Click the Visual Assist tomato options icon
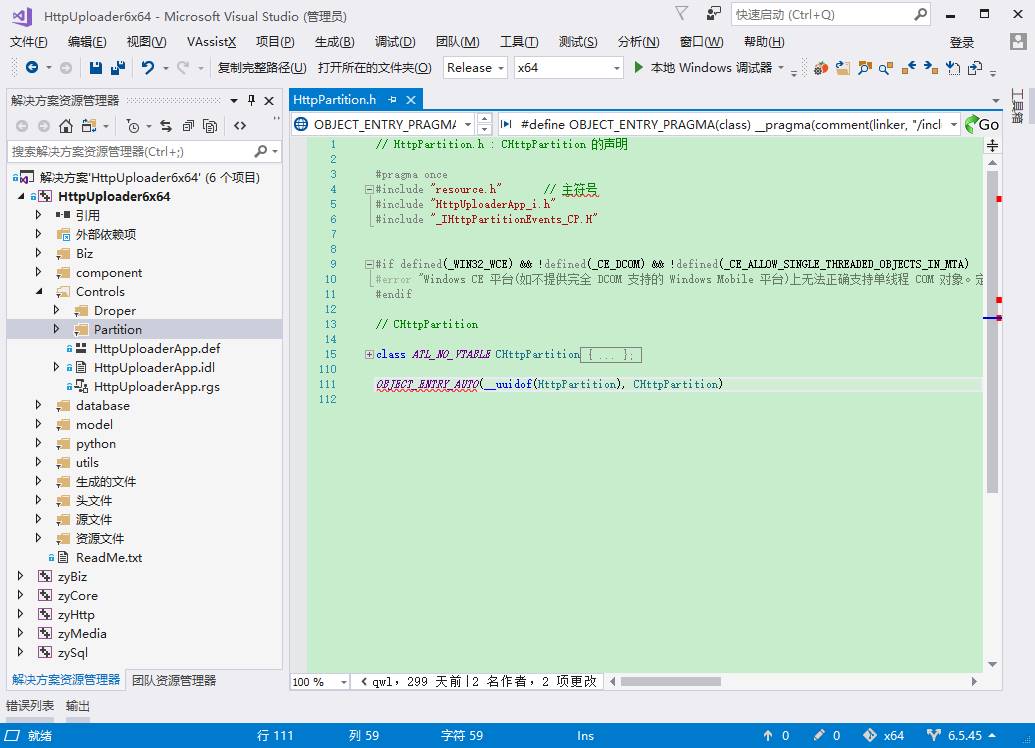 tap(820, 68)
